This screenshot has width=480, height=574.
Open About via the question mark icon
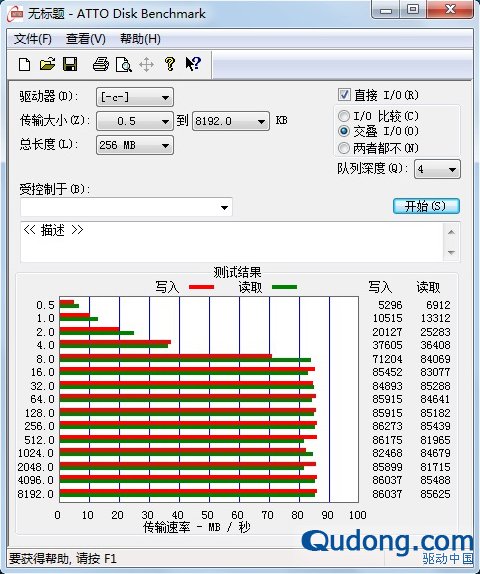tap(170, 64)
